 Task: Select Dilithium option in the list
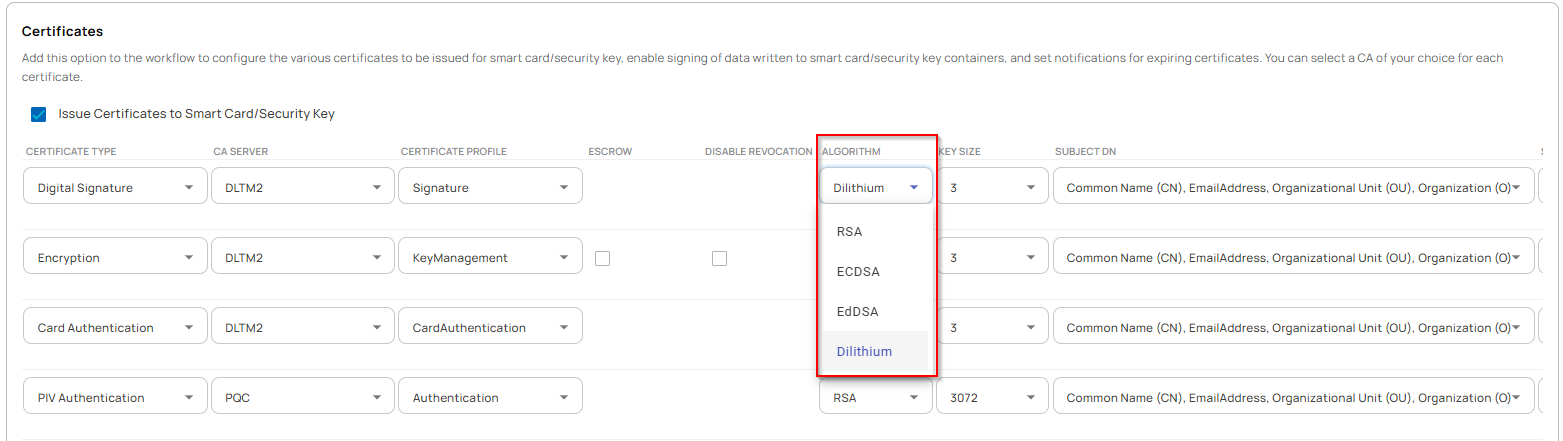[864, 351]
